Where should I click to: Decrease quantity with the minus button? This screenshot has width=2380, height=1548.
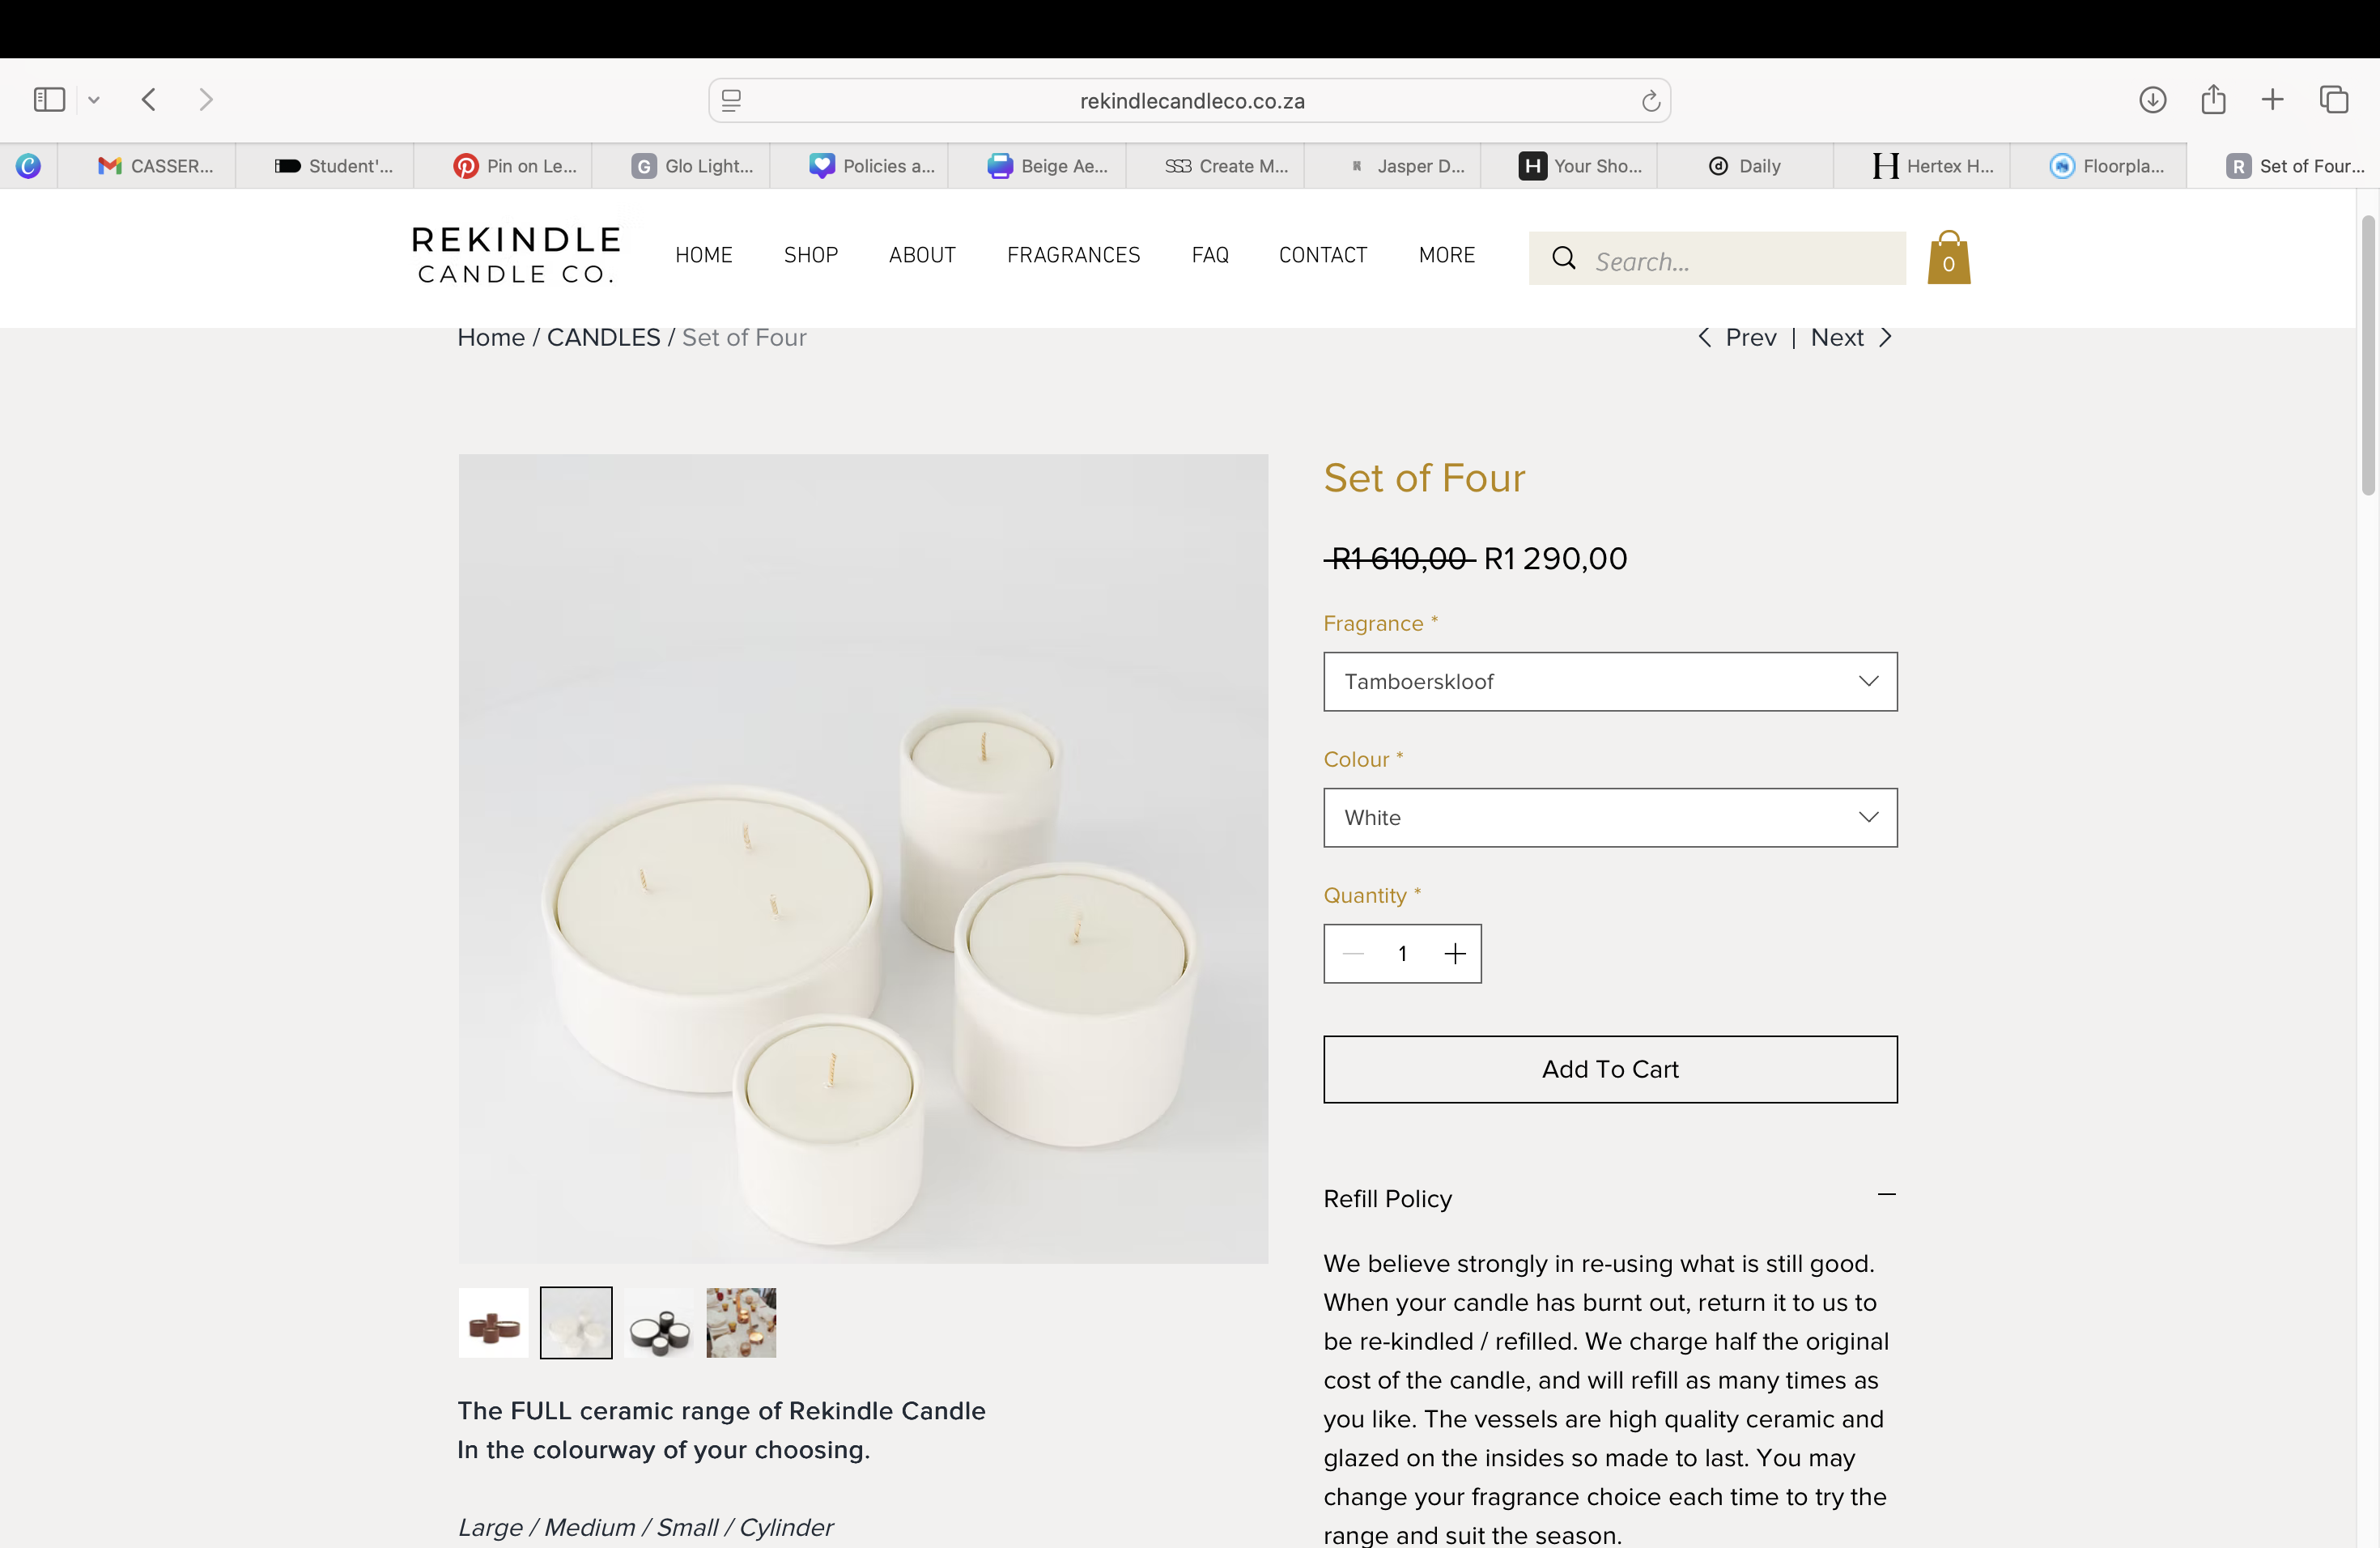click(1353, 953)
